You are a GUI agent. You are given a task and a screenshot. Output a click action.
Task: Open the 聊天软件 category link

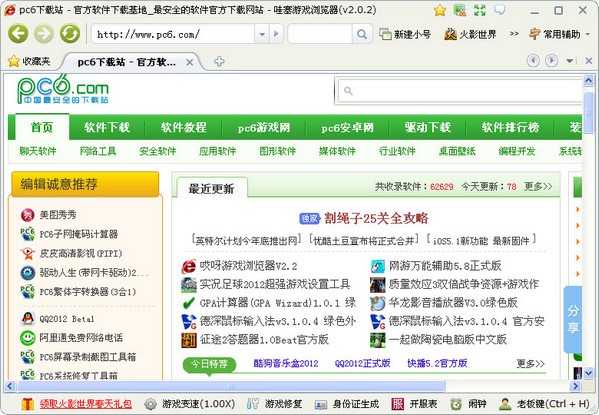tap(38, 151)
